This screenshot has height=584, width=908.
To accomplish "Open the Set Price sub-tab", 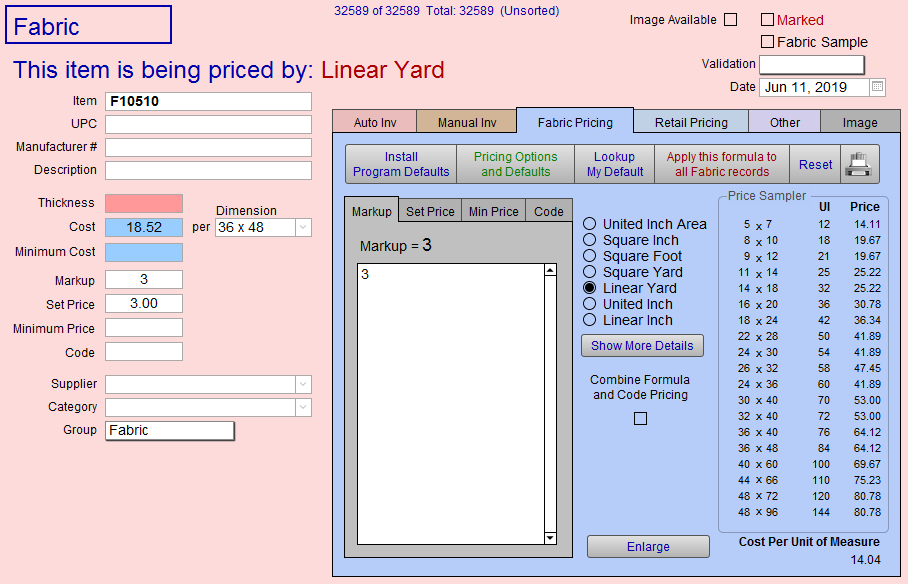I will click(x=430, y=212).
